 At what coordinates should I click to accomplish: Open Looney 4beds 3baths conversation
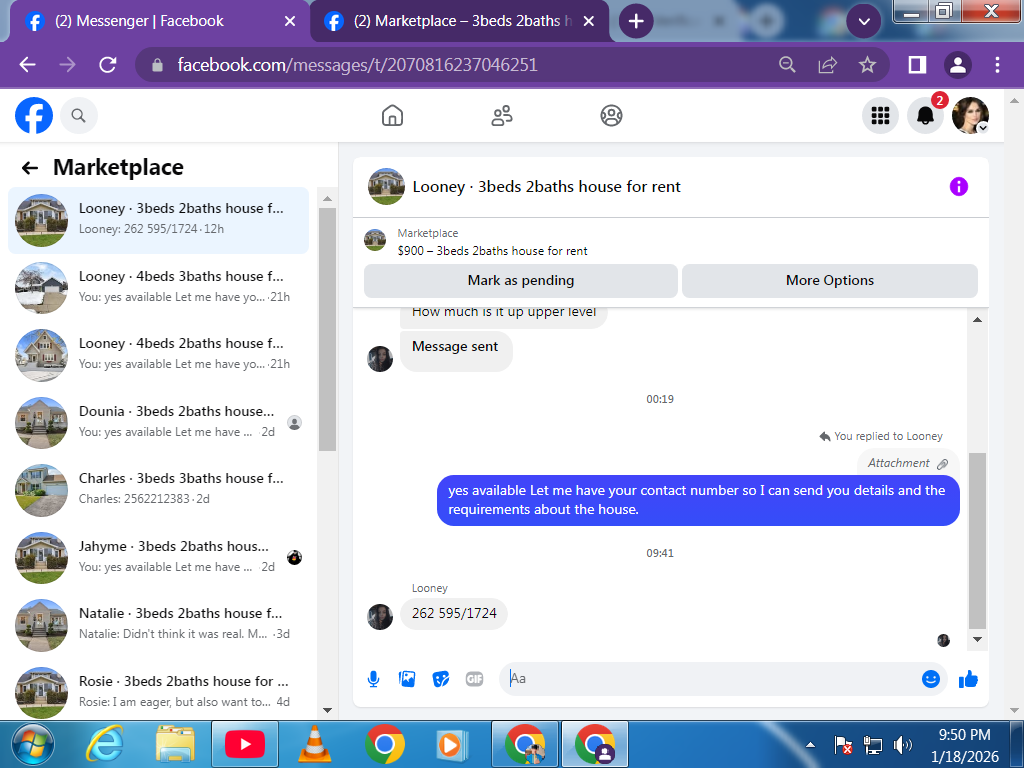pyautogui.click(x=158, y=287)
